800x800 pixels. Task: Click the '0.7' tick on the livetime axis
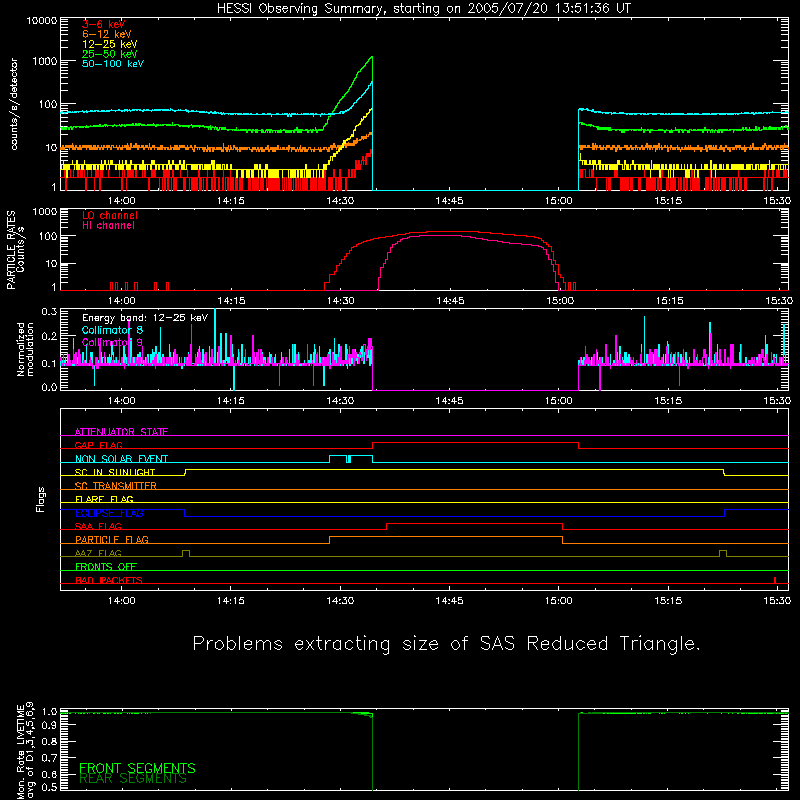coord(49,757)
